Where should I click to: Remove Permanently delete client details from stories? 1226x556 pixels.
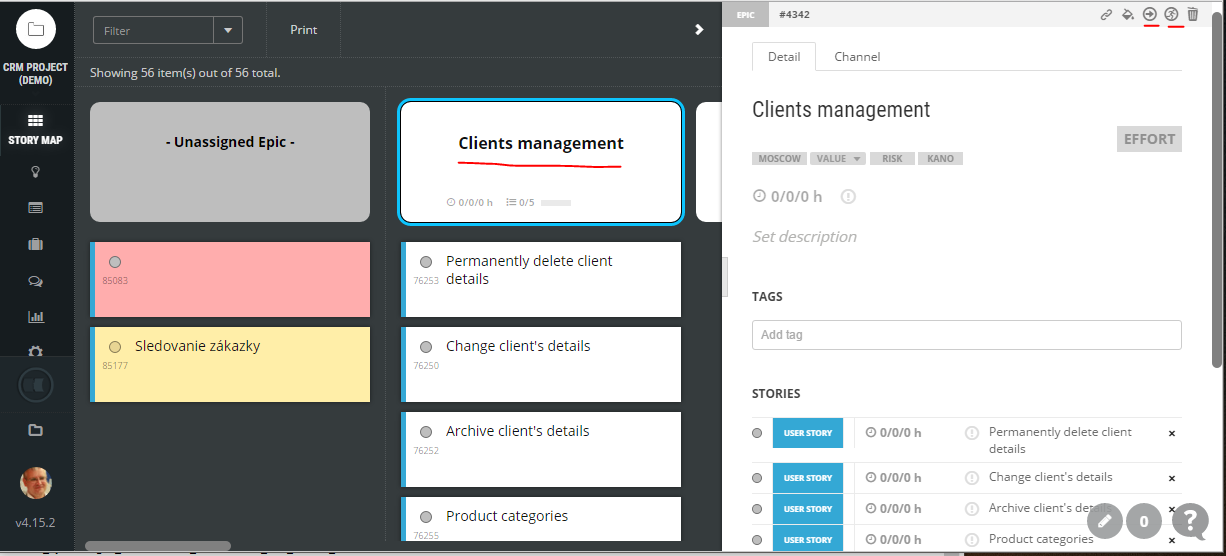[x=1172, y=433]
